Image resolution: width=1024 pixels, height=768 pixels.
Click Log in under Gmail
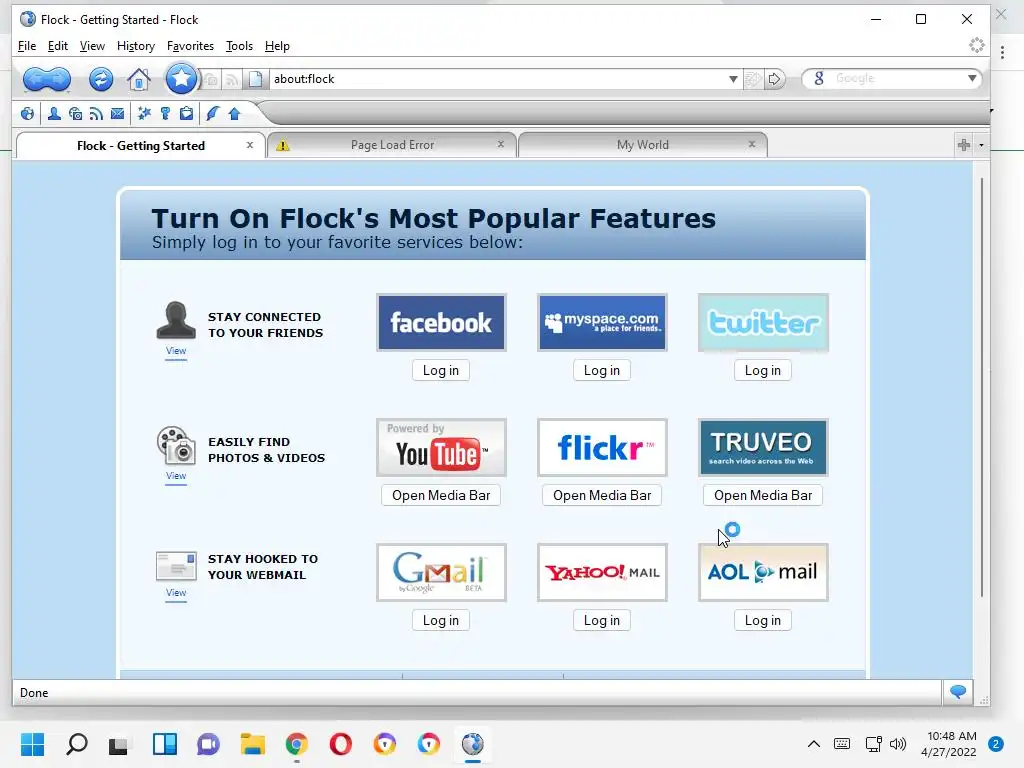point(441,620)
